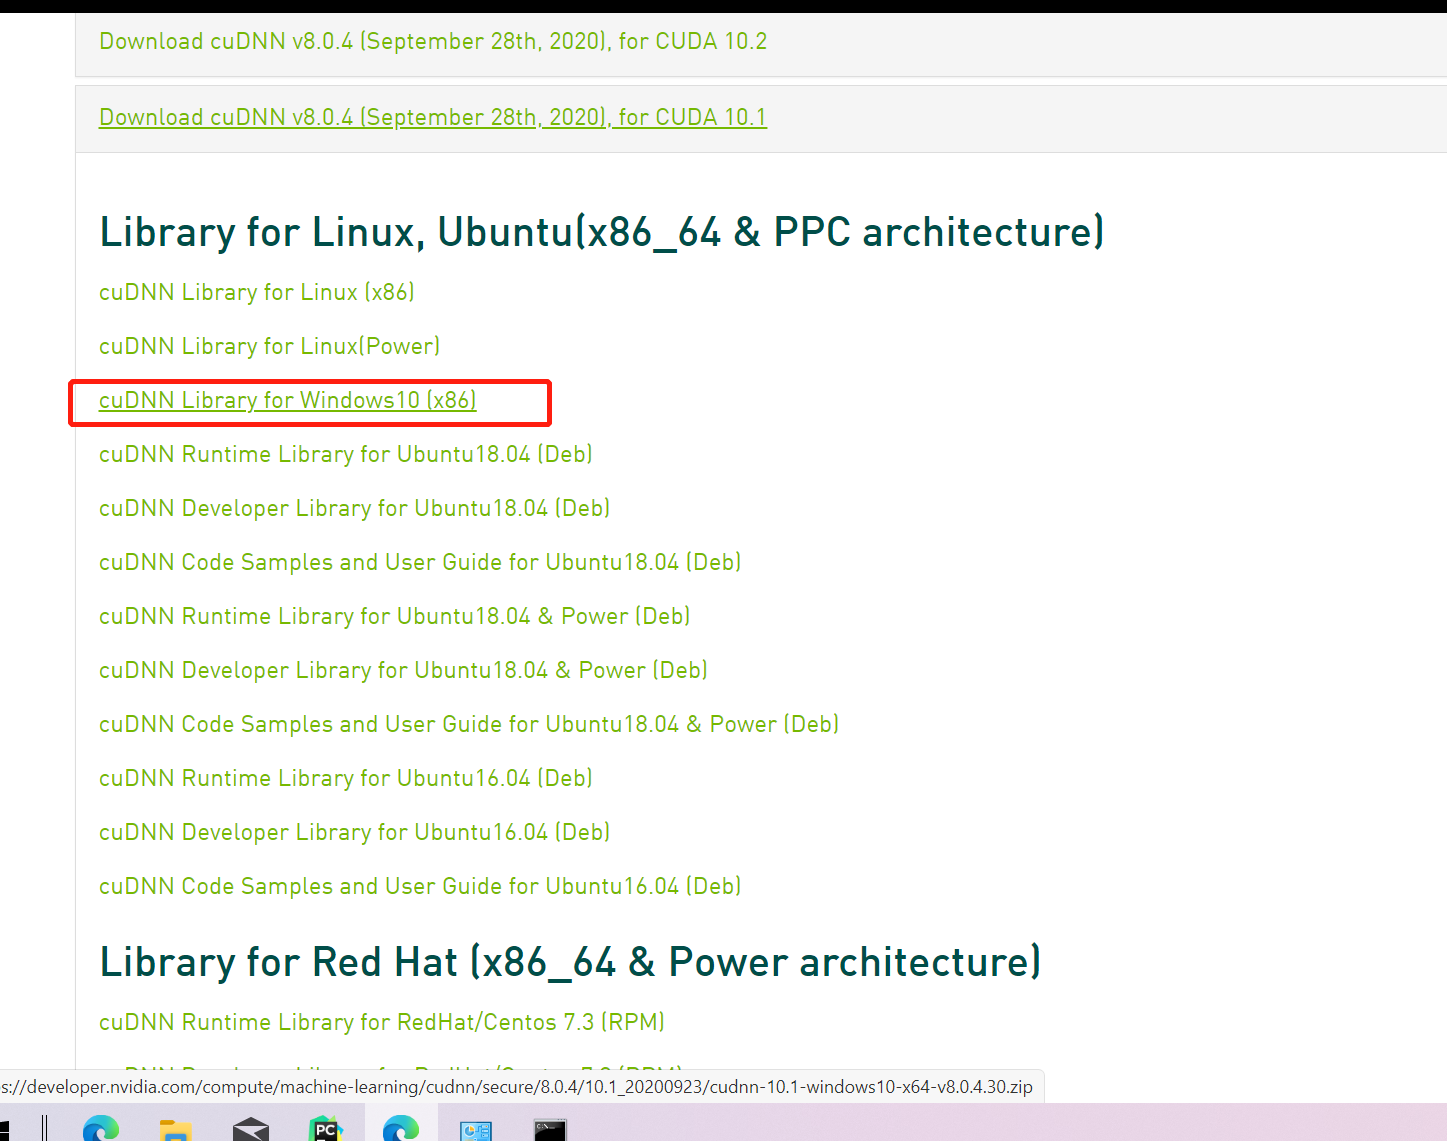Download cuDNN Runtime Library for Ubuntu16.04 (Deb)
This screenshot has height=1141, width=1447.
346,778
